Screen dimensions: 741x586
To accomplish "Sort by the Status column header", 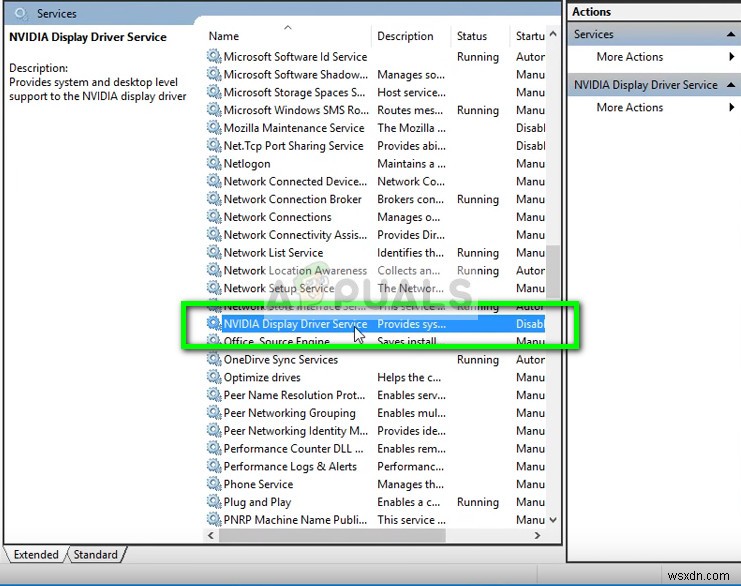I will (x=480, y=36).
